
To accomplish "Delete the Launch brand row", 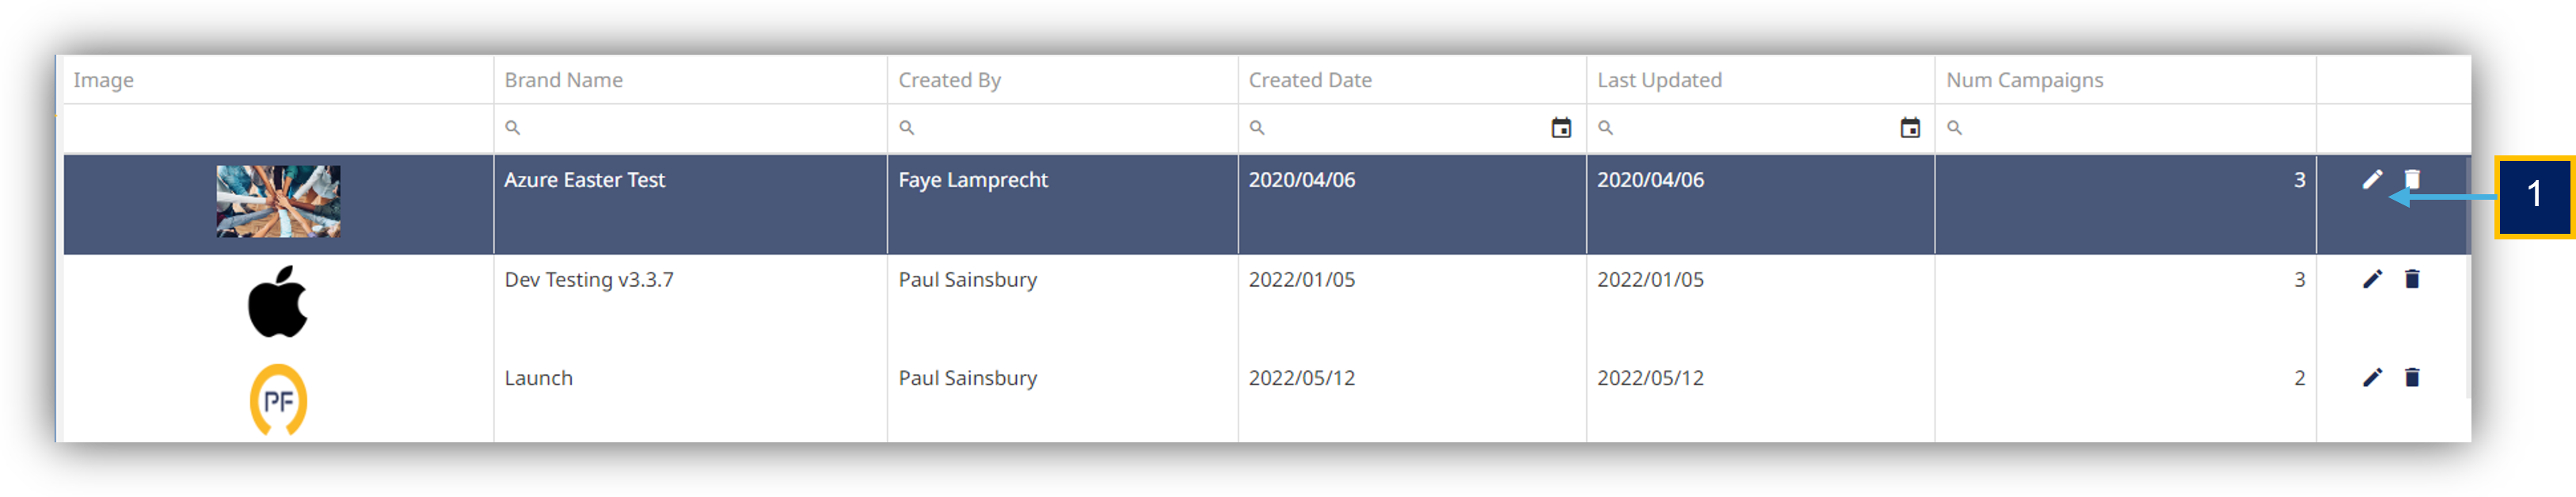I will [2412, 377].
